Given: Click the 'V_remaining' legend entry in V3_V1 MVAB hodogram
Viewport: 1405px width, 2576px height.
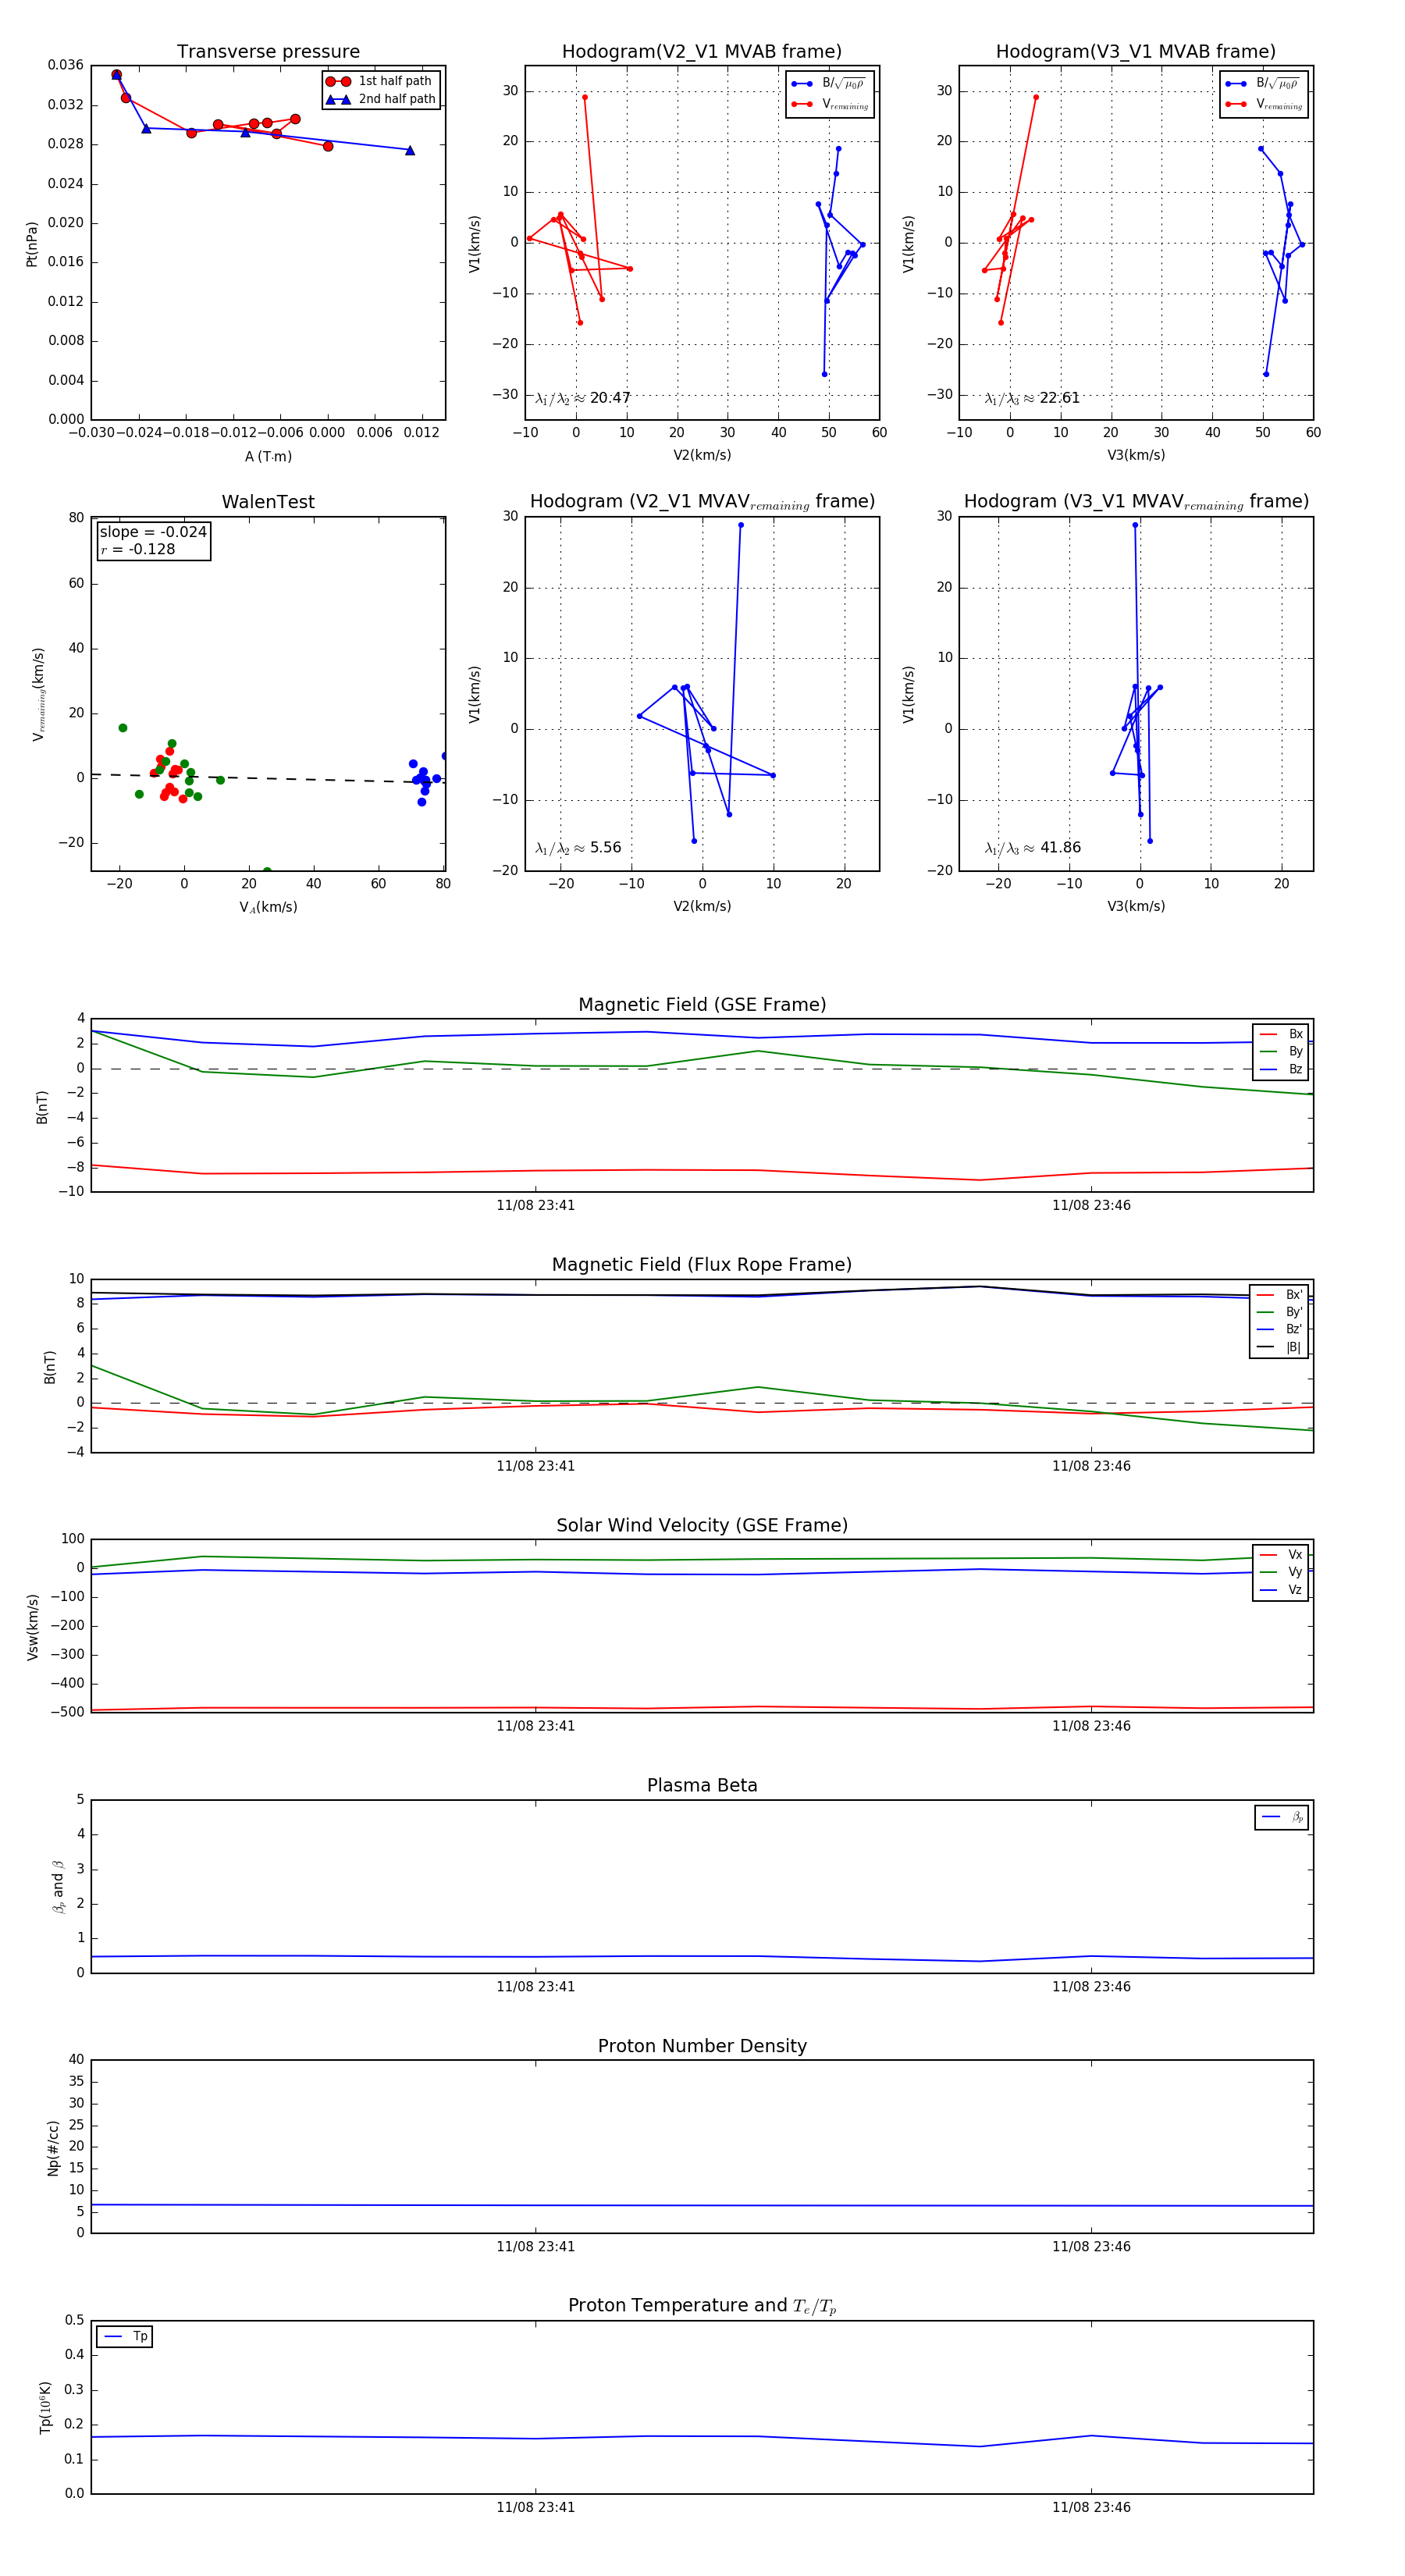Looking at the screenshot, I should coord(1264,104).
